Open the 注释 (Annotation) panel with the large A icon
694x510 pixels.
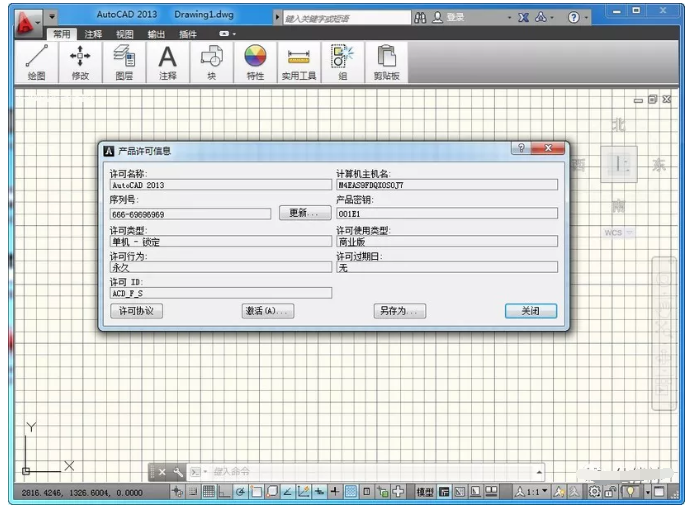pyautogui.click(x=168, y=62)
